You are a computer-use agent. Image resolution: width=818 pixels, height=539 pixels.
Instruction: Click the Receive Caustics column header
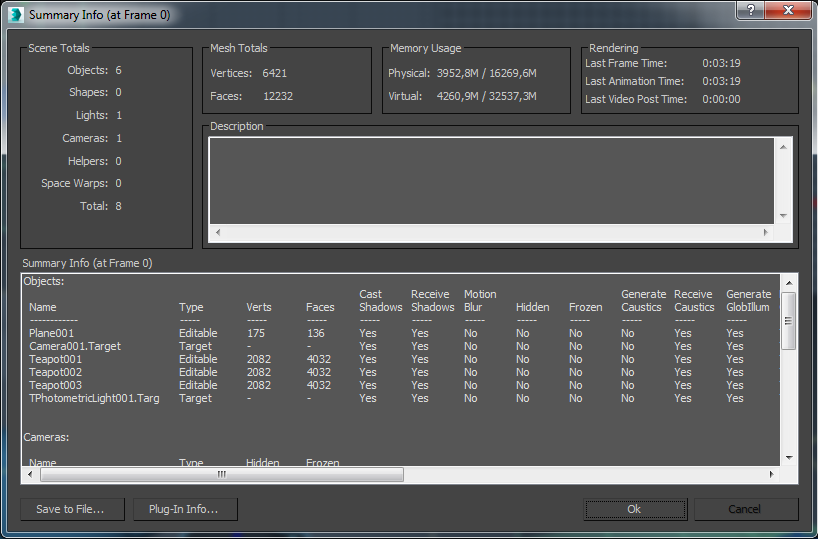click(x=694, y=301)
